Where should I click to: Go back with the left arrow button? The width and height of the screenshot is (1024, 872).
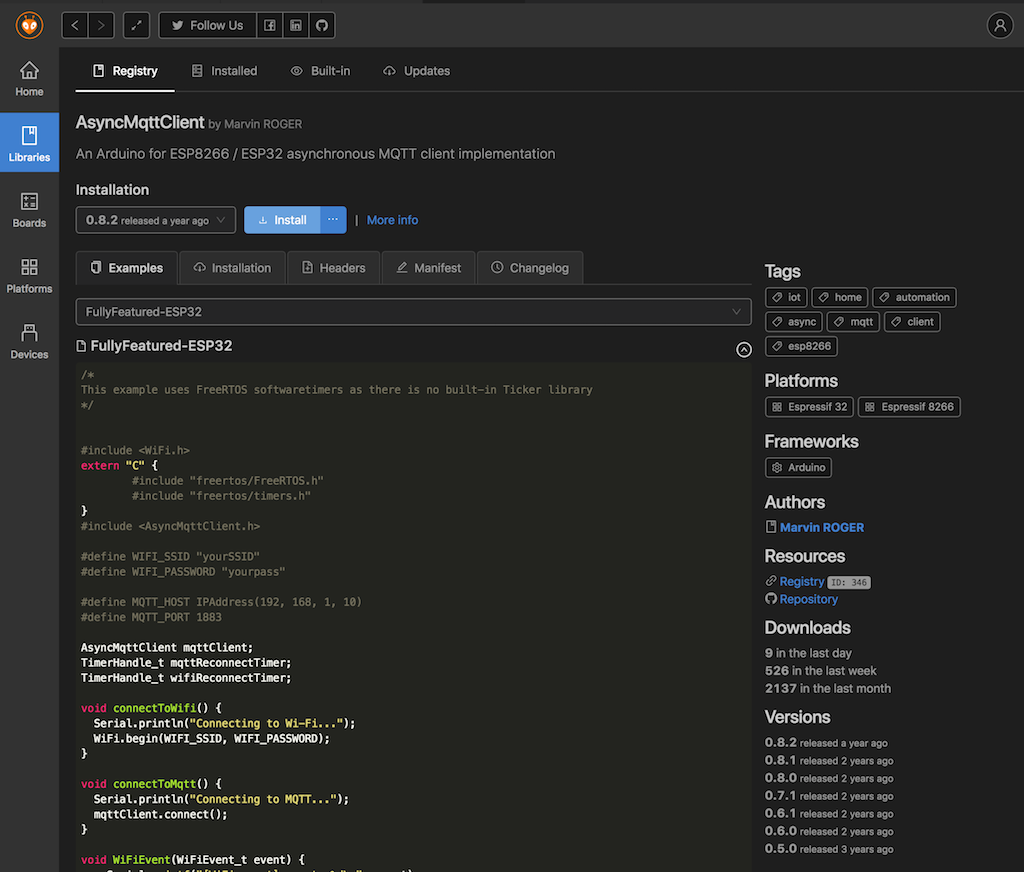tap(75, 25)
